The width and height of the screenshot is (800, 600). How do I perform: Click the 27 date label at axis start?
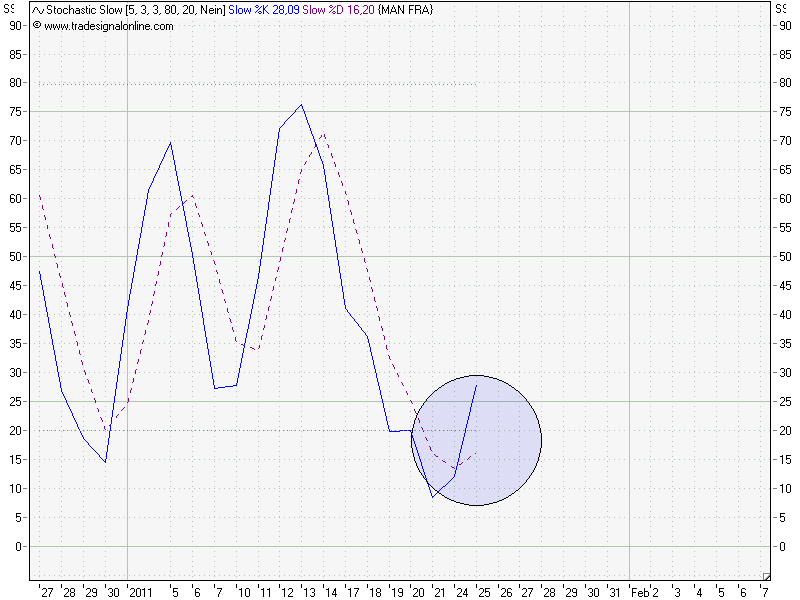pos(47,592)
